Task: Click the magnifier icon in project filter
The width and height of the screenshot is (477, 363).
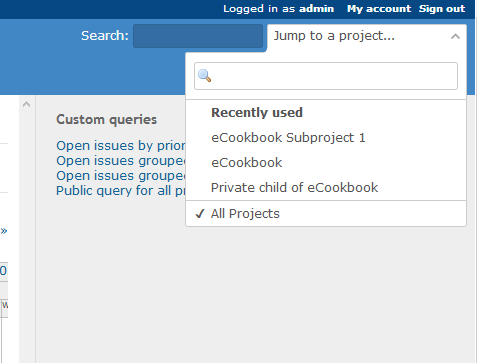Action: 204,76
